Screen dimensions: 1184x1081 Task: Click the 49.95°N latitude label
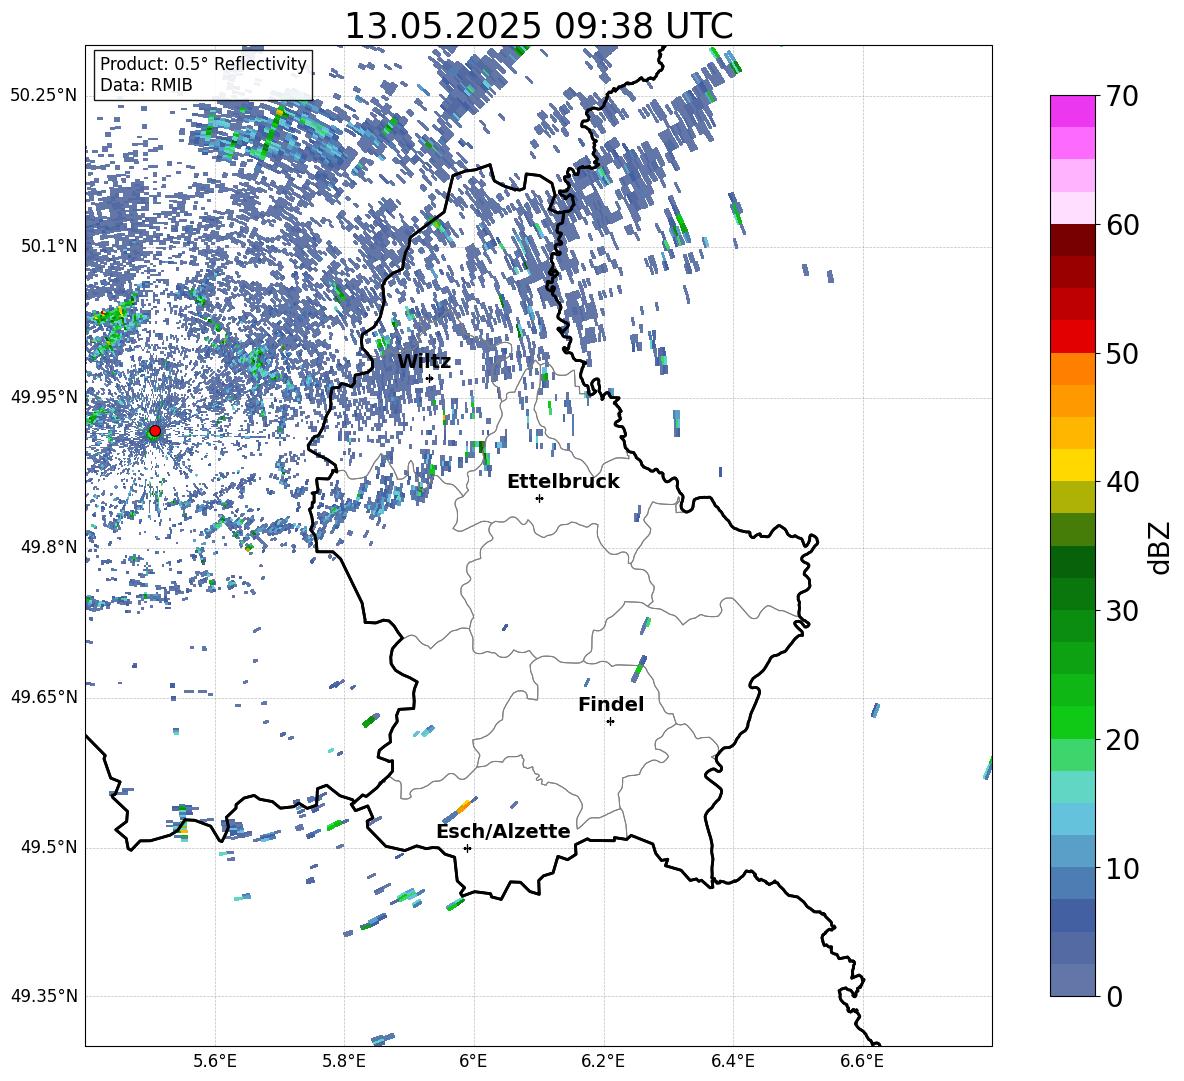pyautogui.click(x=44, y=396)
